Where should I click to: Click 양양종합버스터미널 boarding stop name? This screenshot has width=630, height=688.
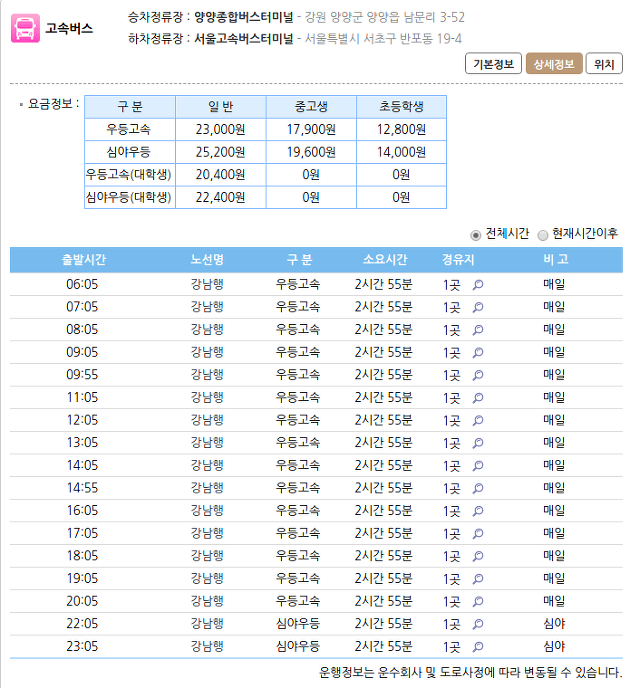[243, 17]
